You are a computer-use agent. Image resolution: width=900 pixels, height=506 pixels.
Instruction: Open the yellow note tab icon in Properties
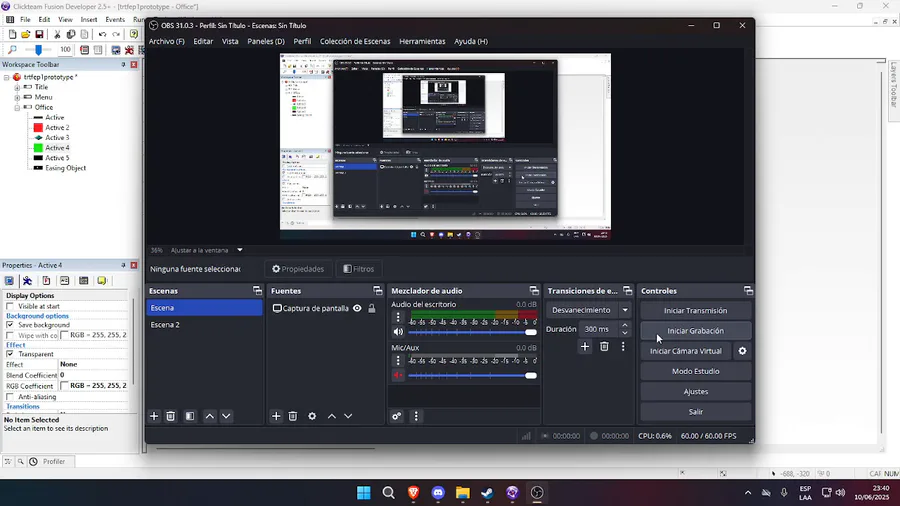(102, 281)
